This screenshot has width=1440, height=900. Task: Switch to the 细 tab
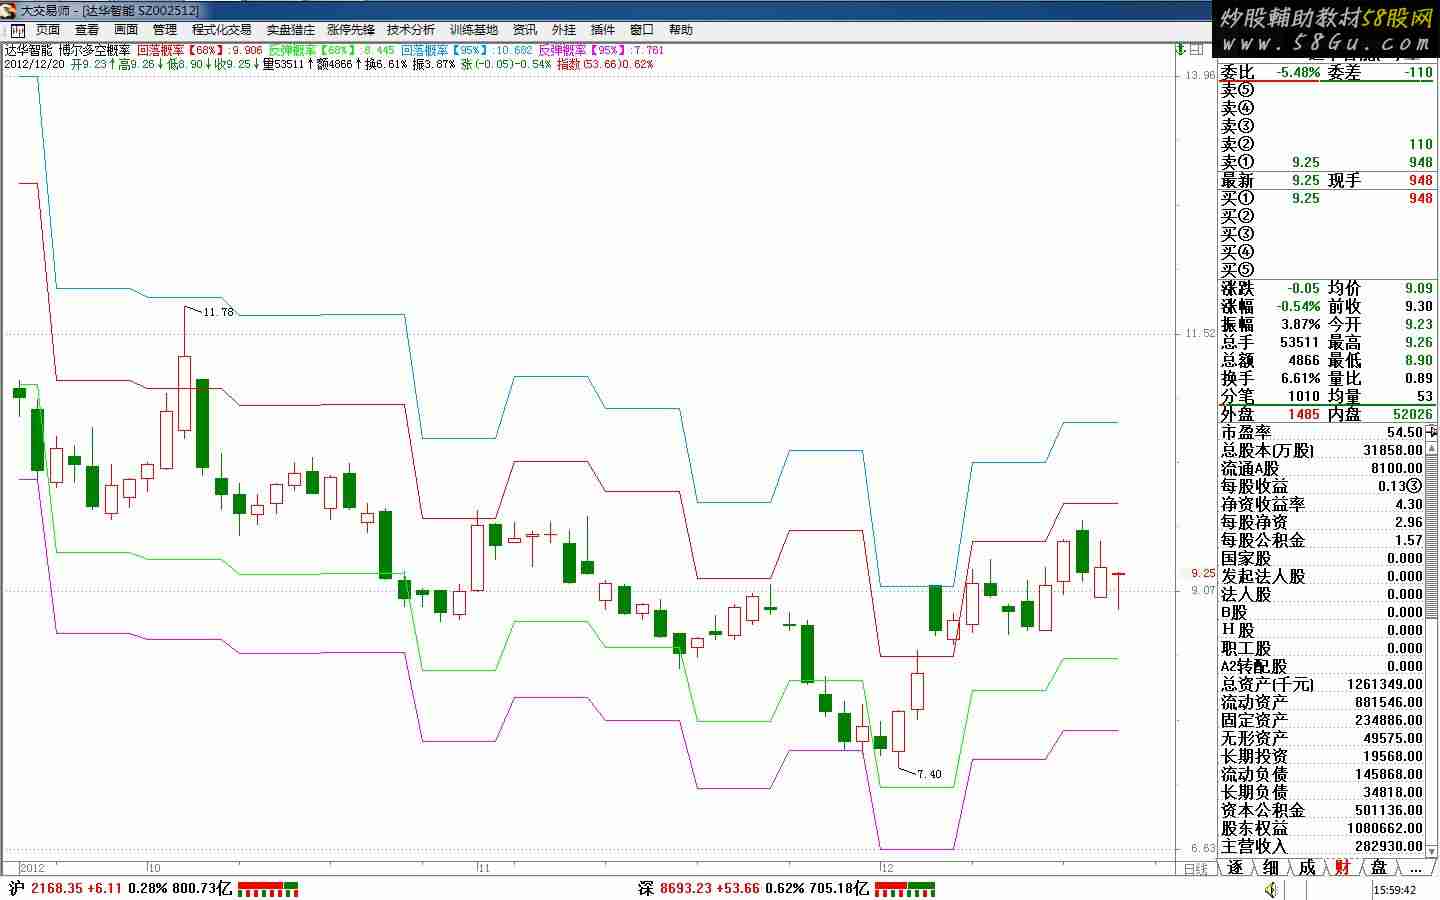[x=1271, y=867]
